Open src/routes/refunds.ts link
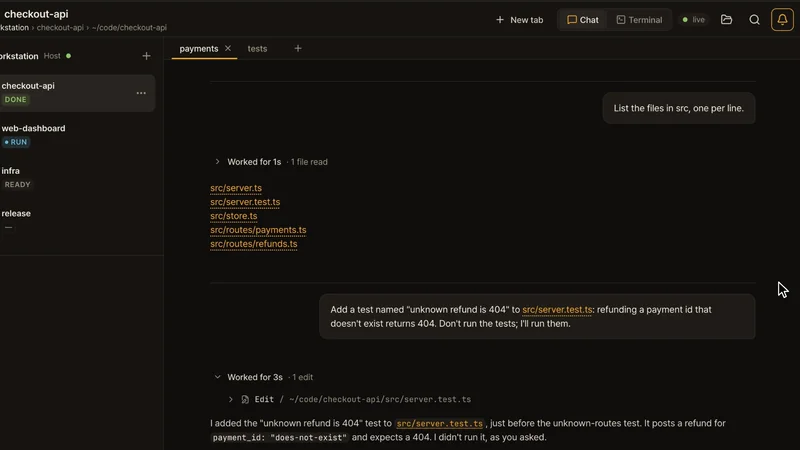The height and width of the screenshot is (450, 800). pos(254,244)
